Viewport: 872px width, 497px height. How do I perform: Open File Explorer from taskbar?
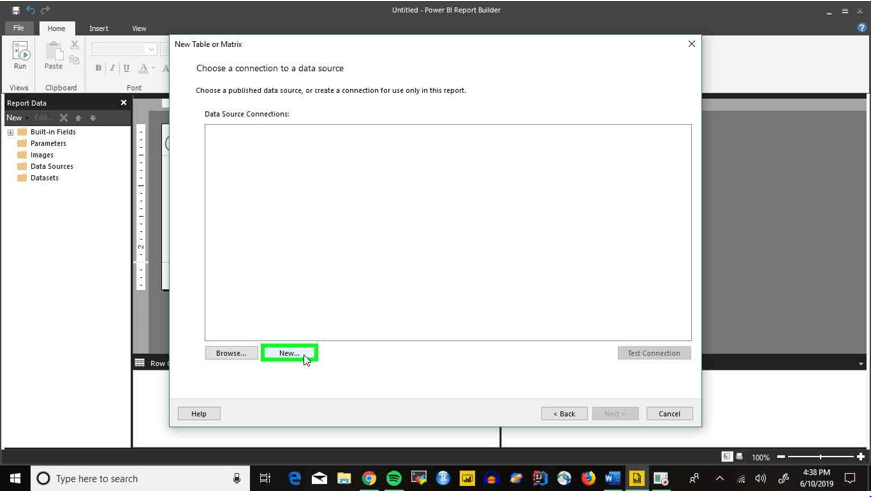[x=344, y=478]
